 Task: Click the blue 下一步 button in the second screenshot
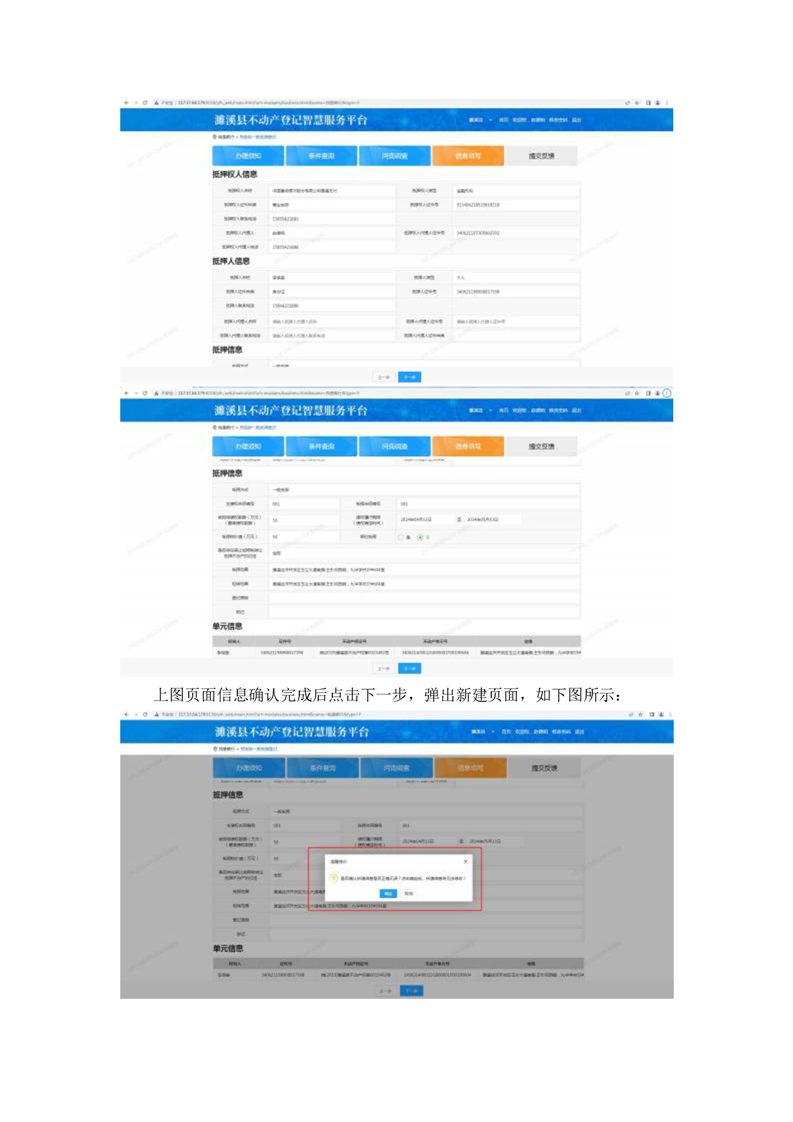tap(409, 668)
